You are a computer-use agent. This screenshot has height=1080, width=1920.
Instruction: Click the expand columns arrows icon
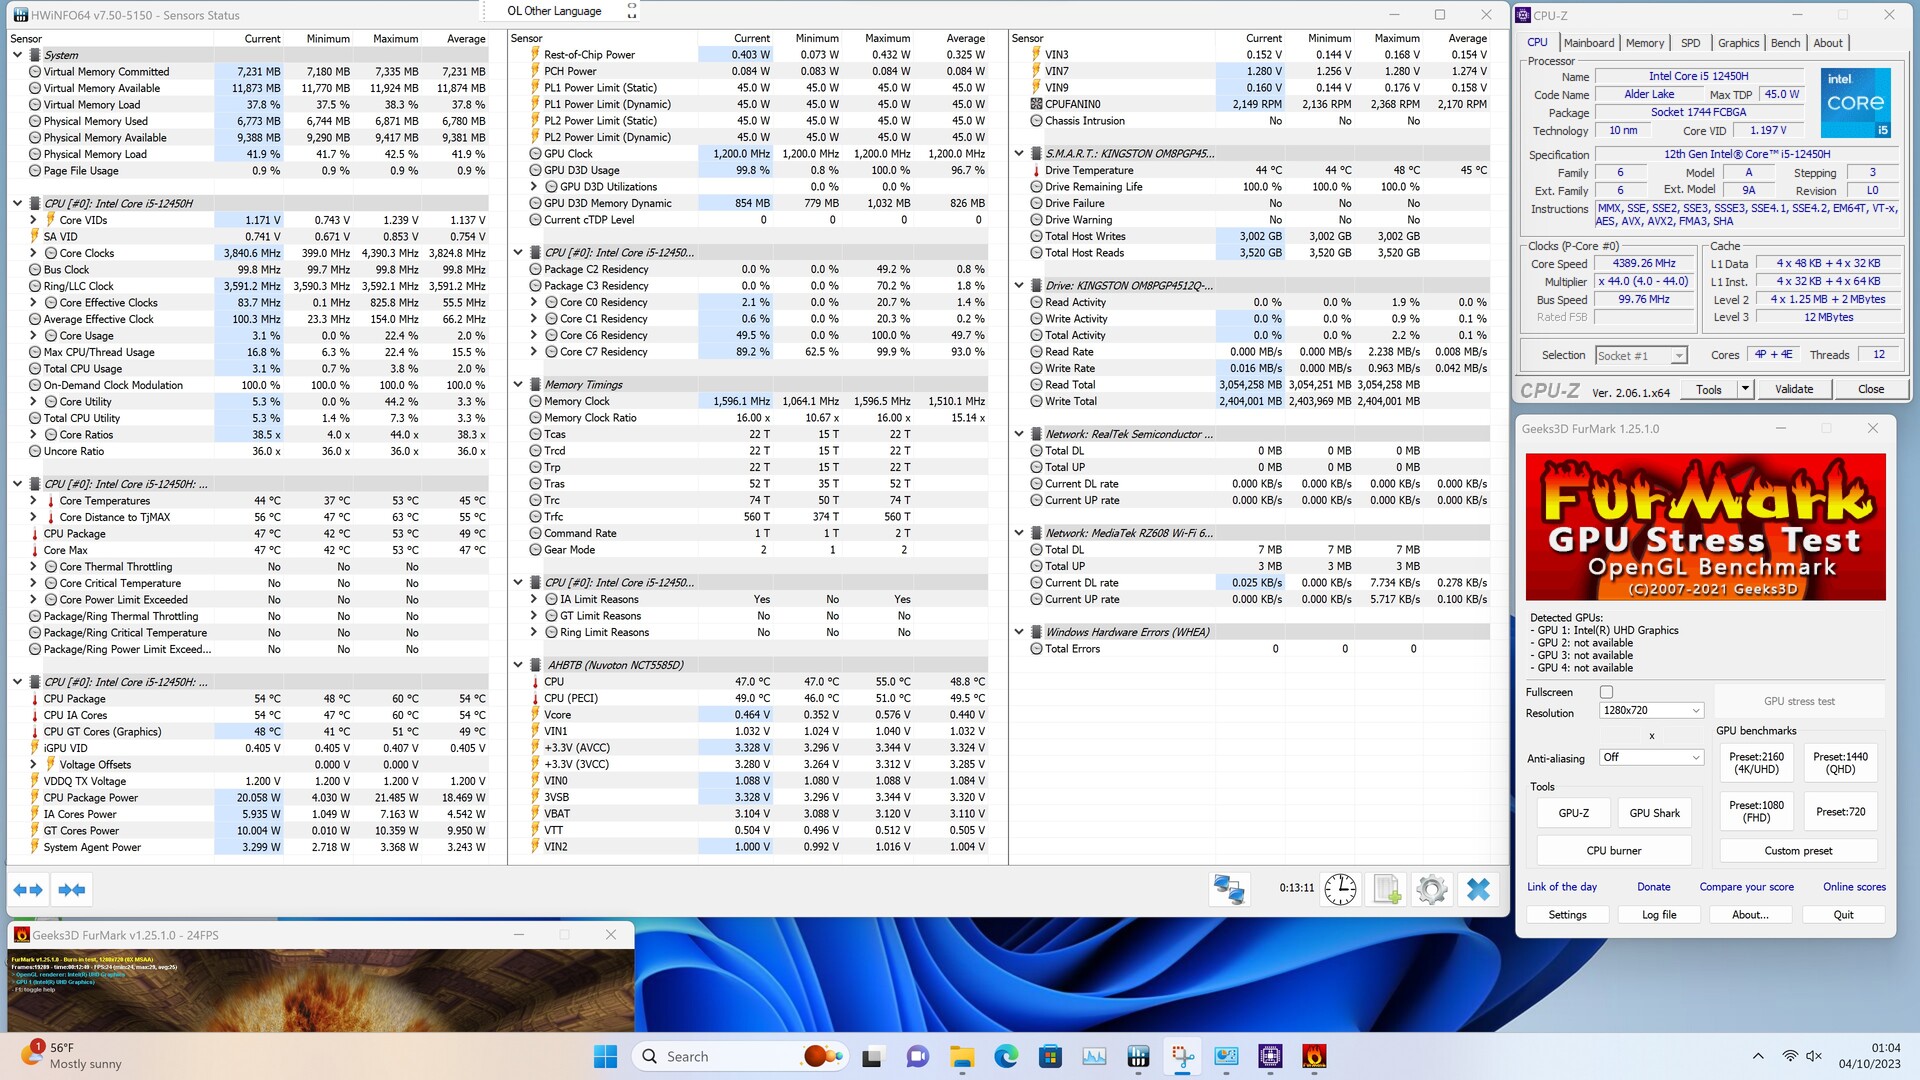point(28,889)
